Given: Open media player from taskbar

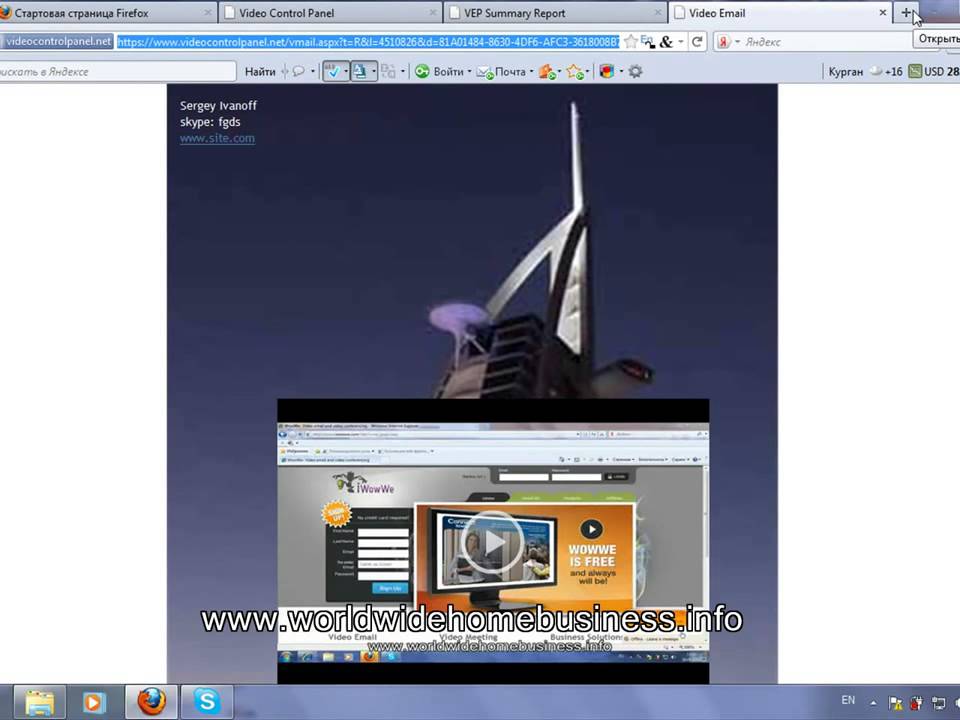Looking at the screenshot, I should (93, 702).
